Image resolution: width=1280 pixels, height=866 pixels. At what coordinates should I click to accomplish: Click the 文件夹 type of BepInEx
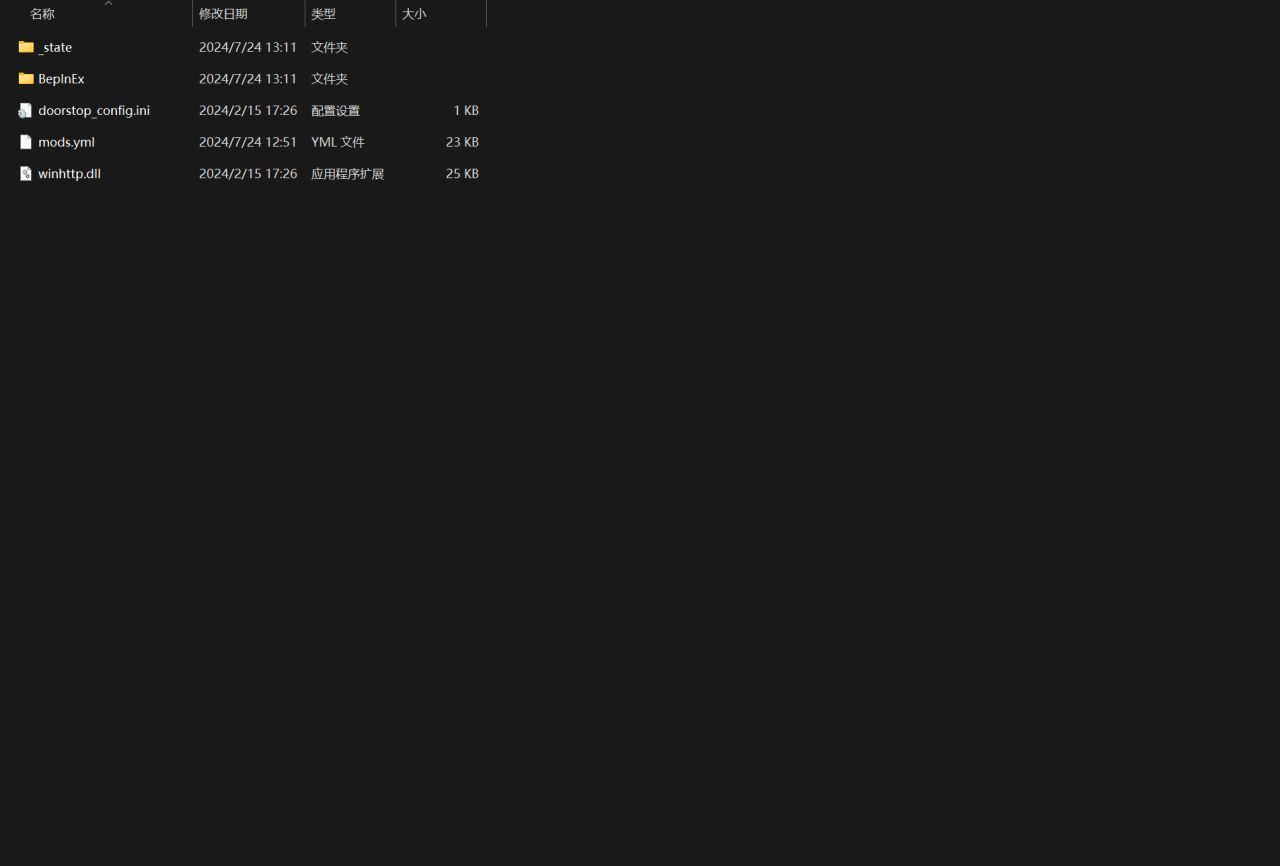click(329, 79)
